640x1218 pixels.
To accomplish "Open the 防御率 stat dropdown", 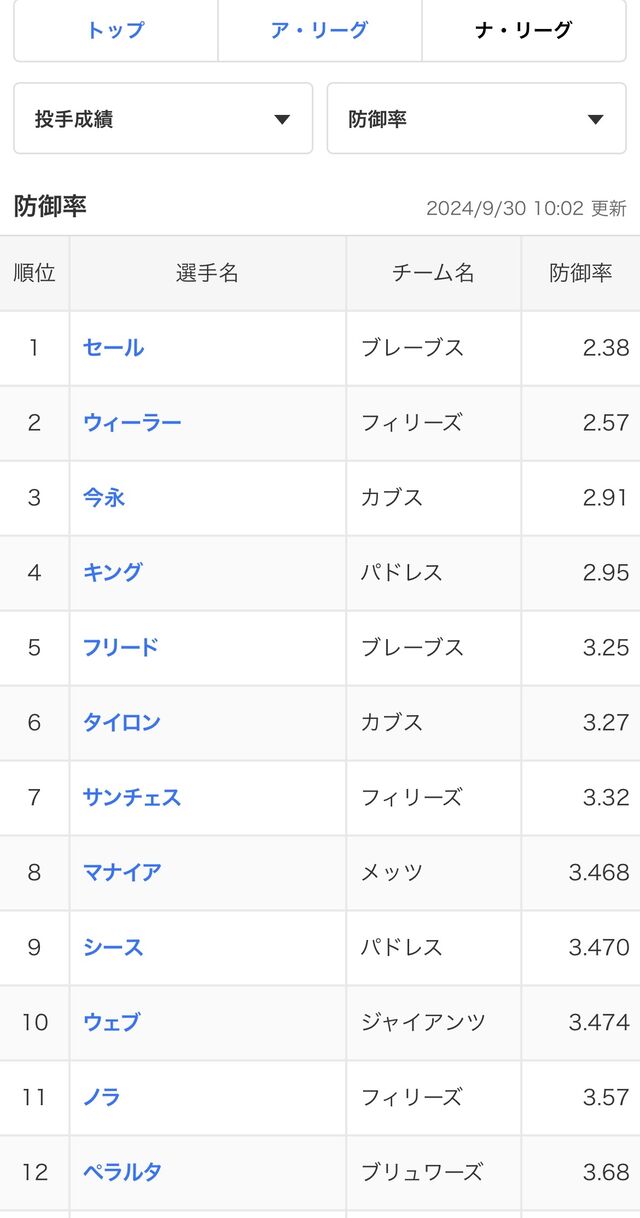I will coord(477,119).
